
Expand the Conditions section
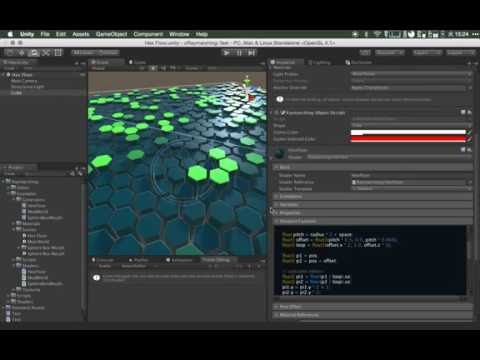[373, 197]
